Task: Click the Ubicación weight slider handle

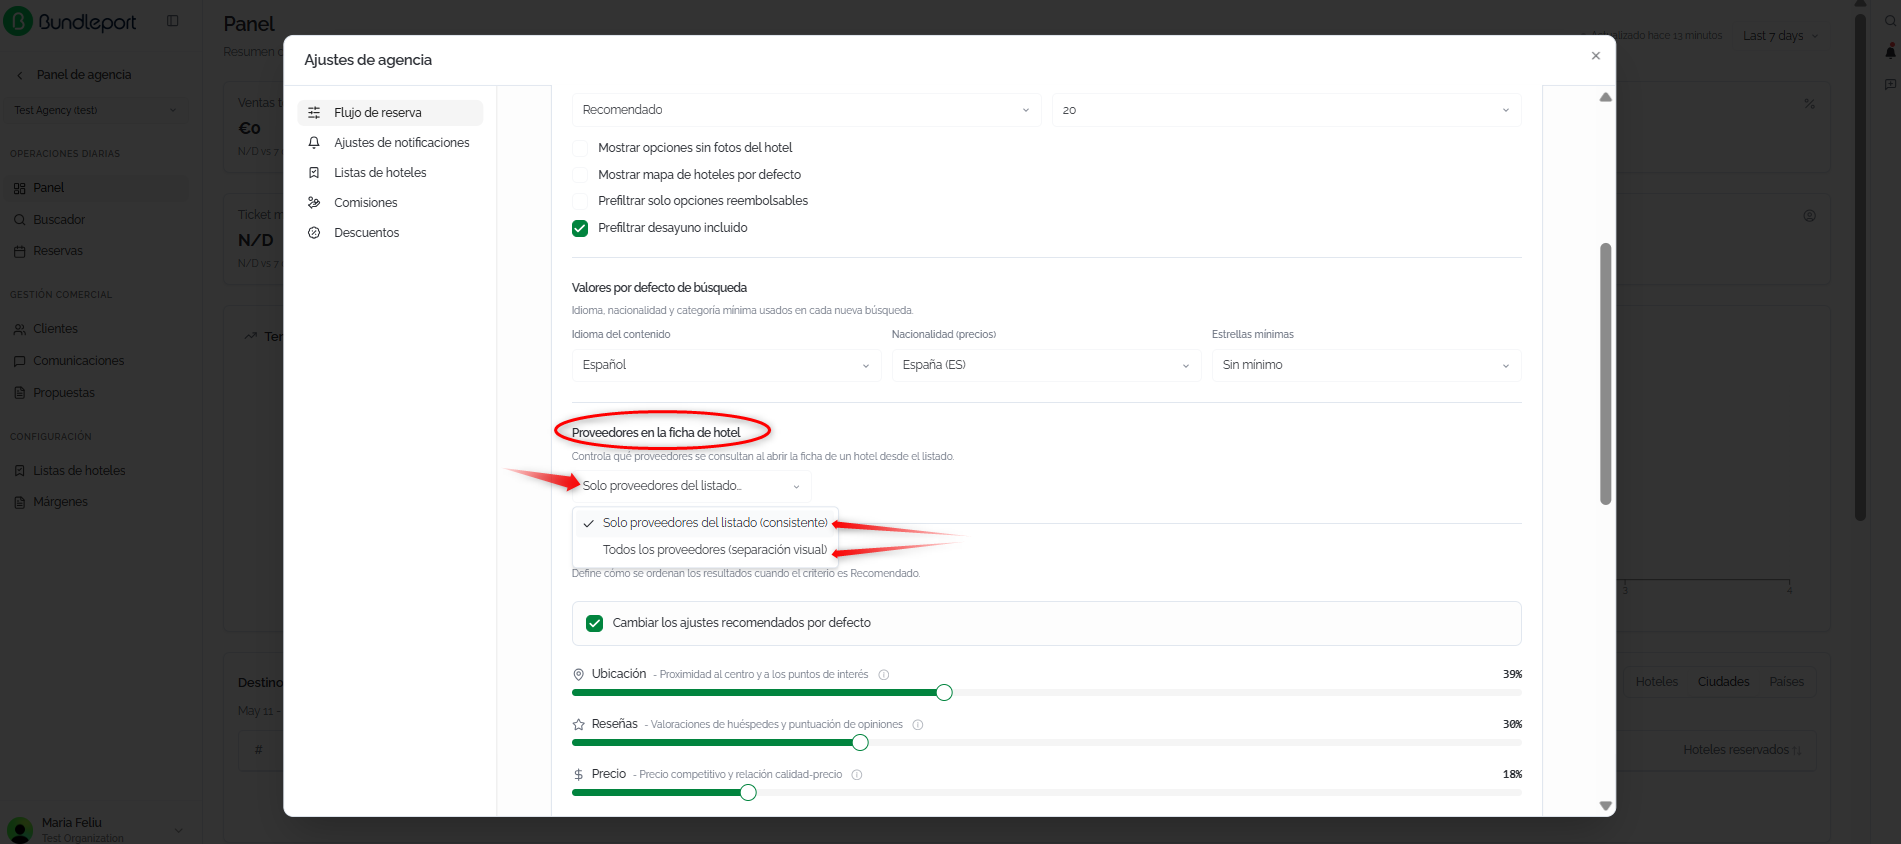Action: point(944,693)
